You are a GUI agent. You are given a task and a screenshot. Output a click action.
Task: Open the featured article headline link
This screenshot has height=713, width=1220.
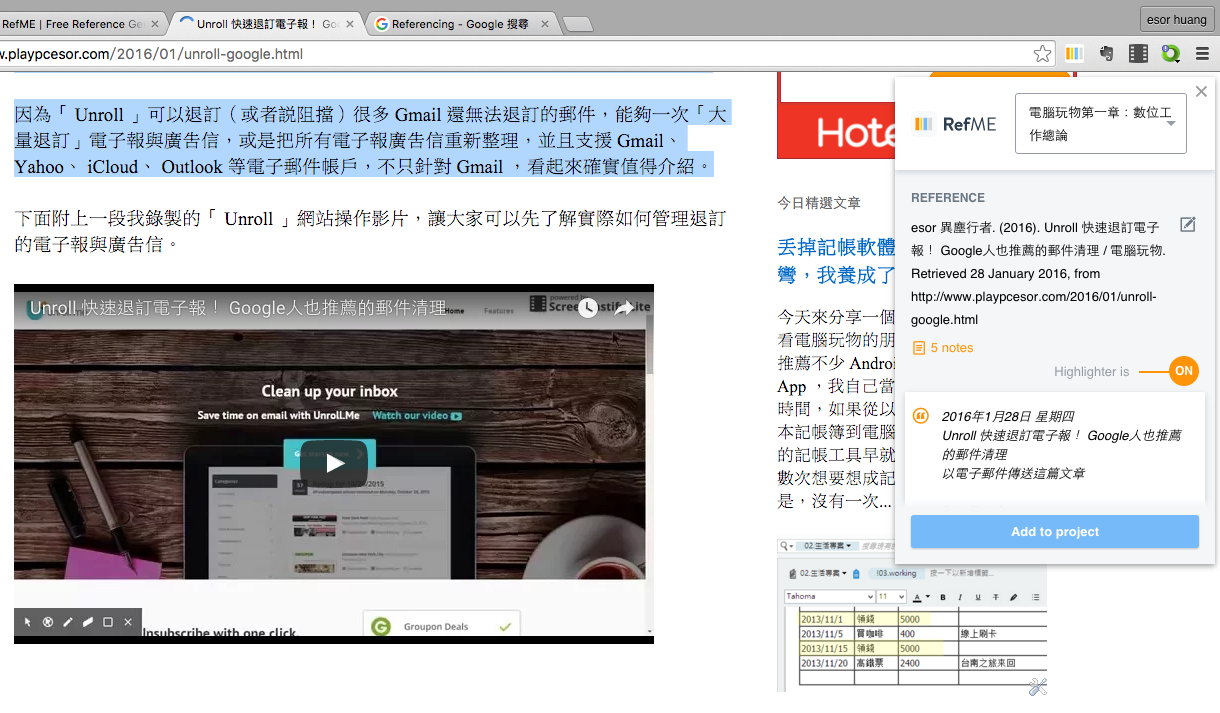(x=836, y=260)
